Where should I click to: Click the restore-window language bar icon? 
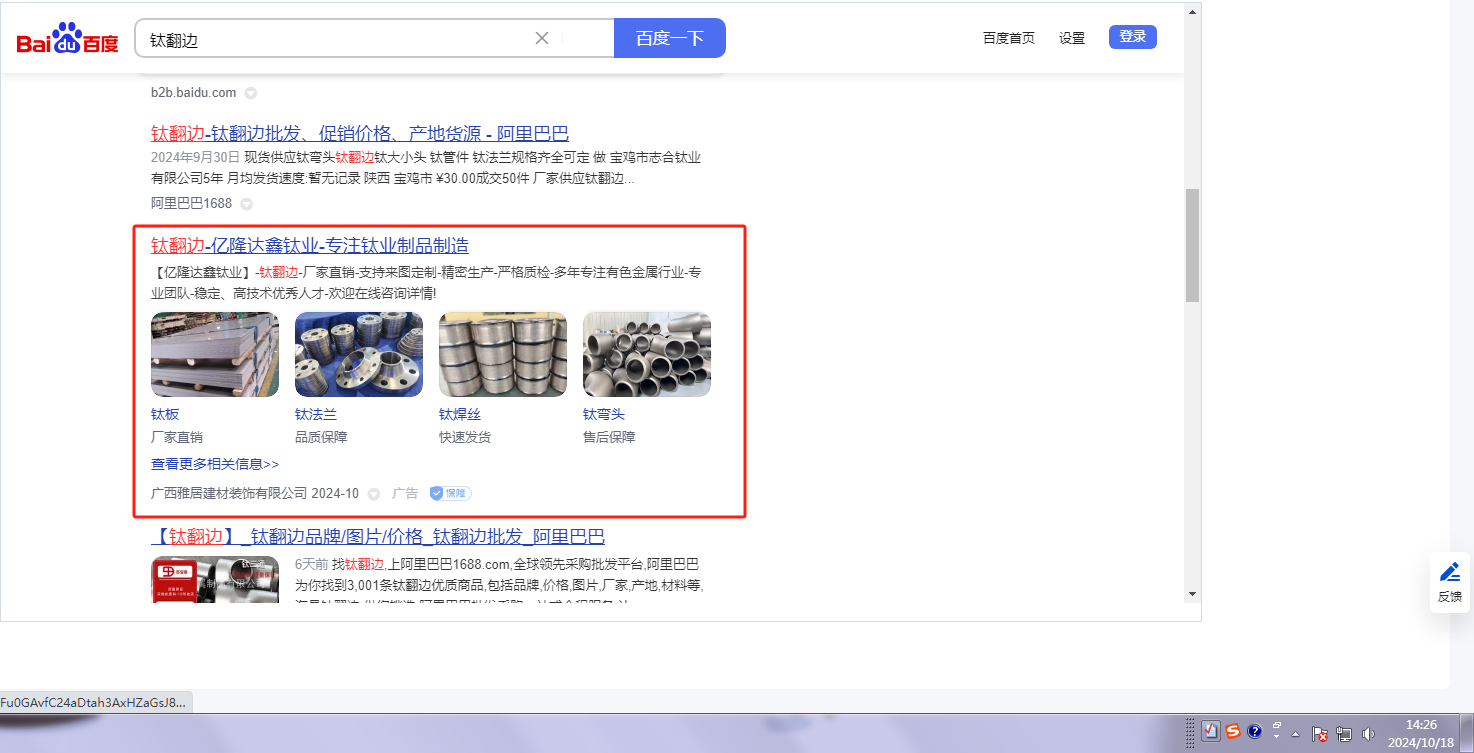[x=1277, y=725]
